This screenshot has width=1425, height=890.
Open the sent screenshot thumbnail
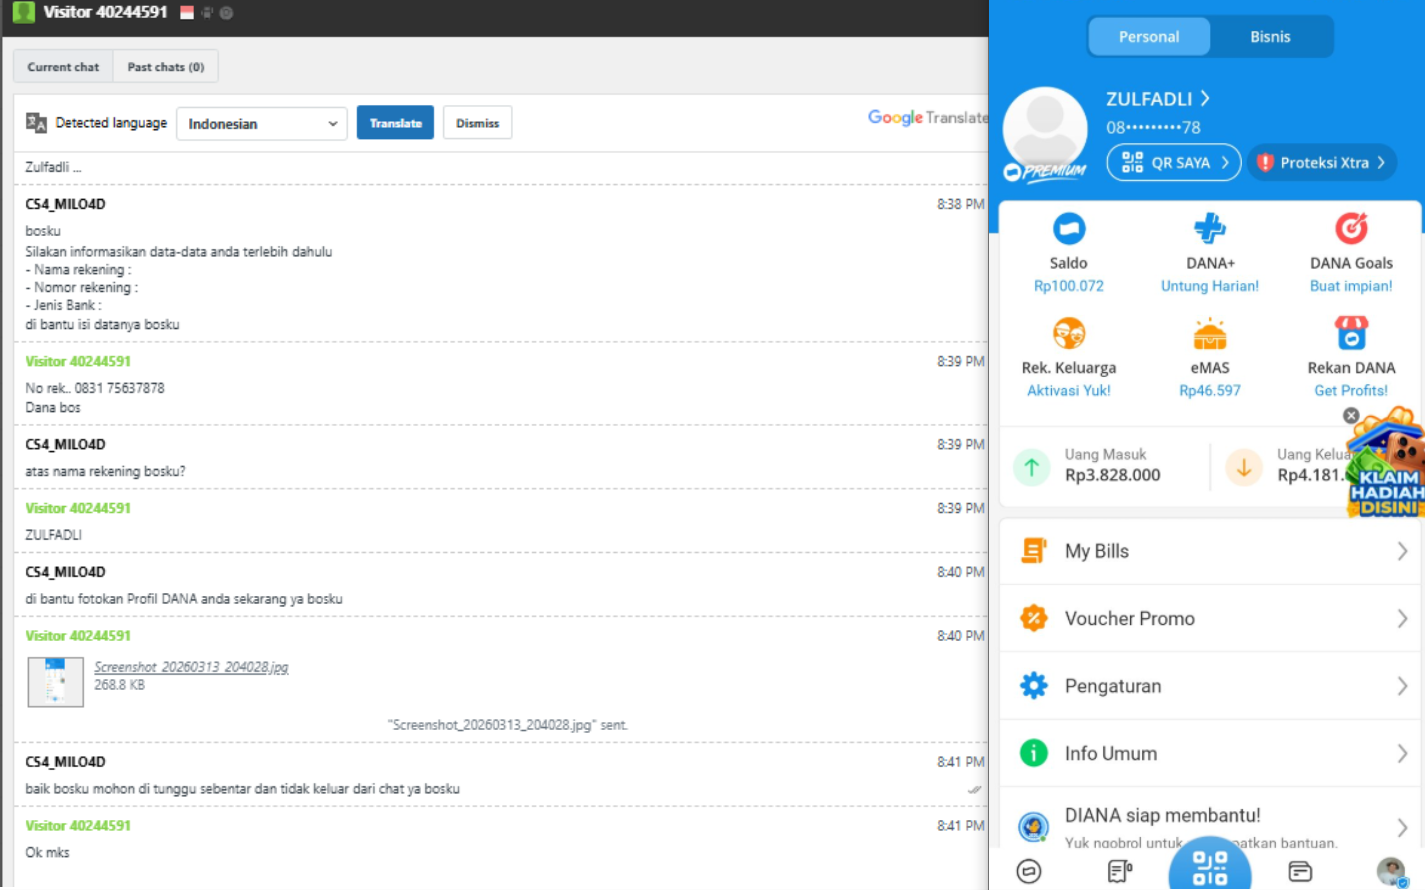[56, 682]
